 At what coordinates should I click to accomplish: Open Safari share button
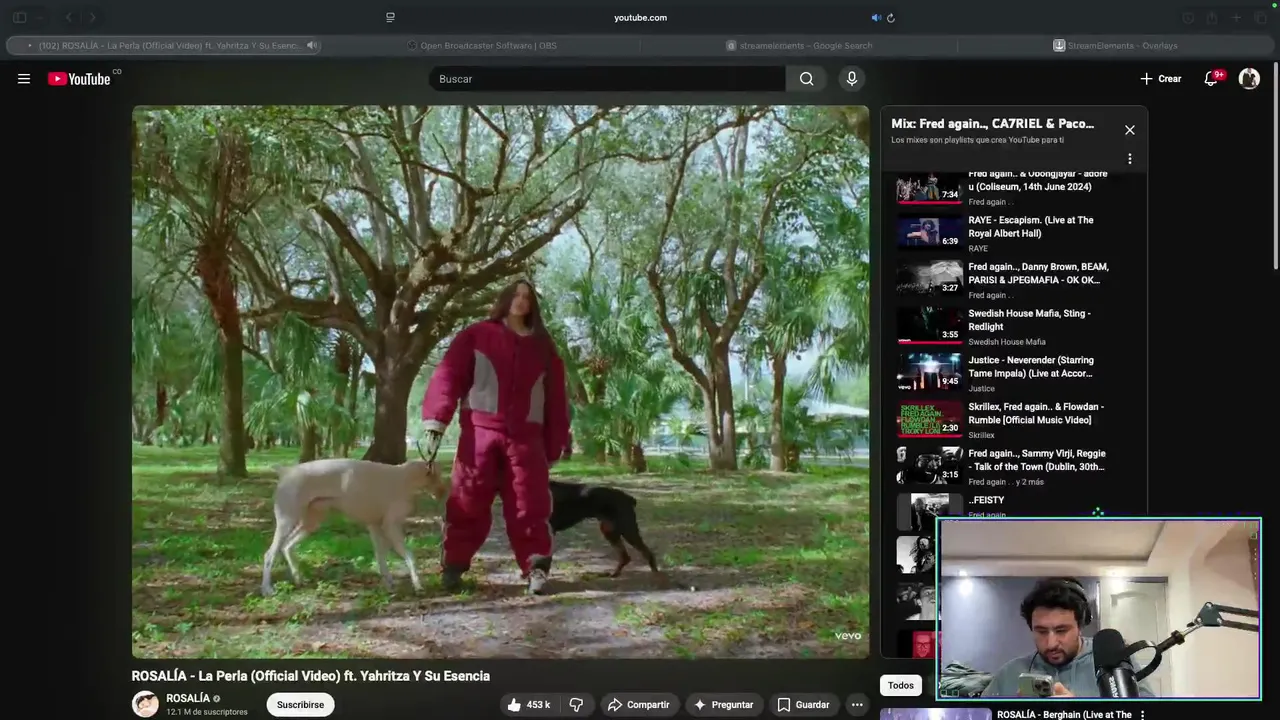[1211, 17]
